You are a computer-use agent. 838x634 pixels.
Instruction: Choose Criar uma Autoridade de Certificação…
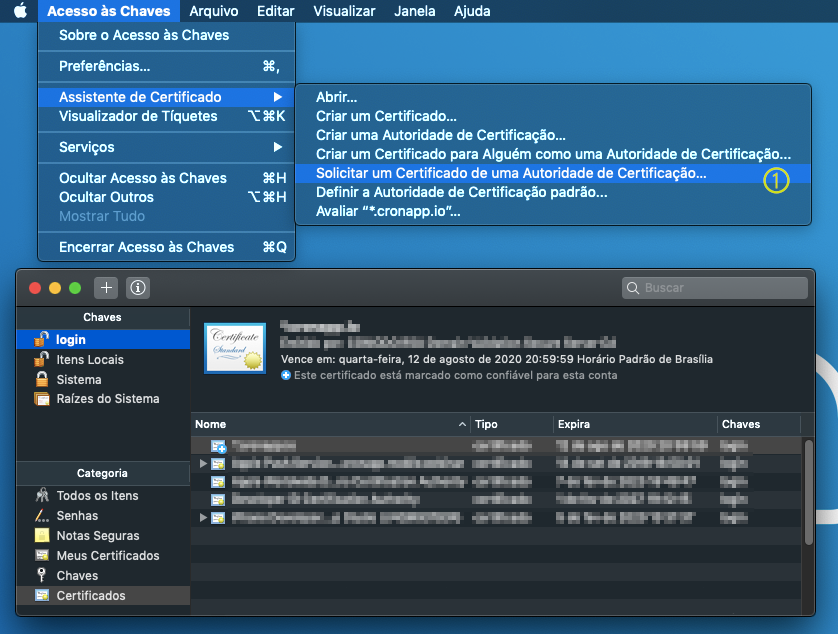coord(553,135)
